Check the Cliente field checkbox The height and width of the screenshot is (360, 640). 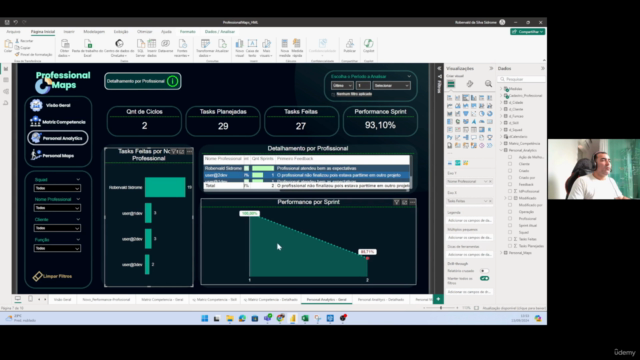click(x=510, y=164)
